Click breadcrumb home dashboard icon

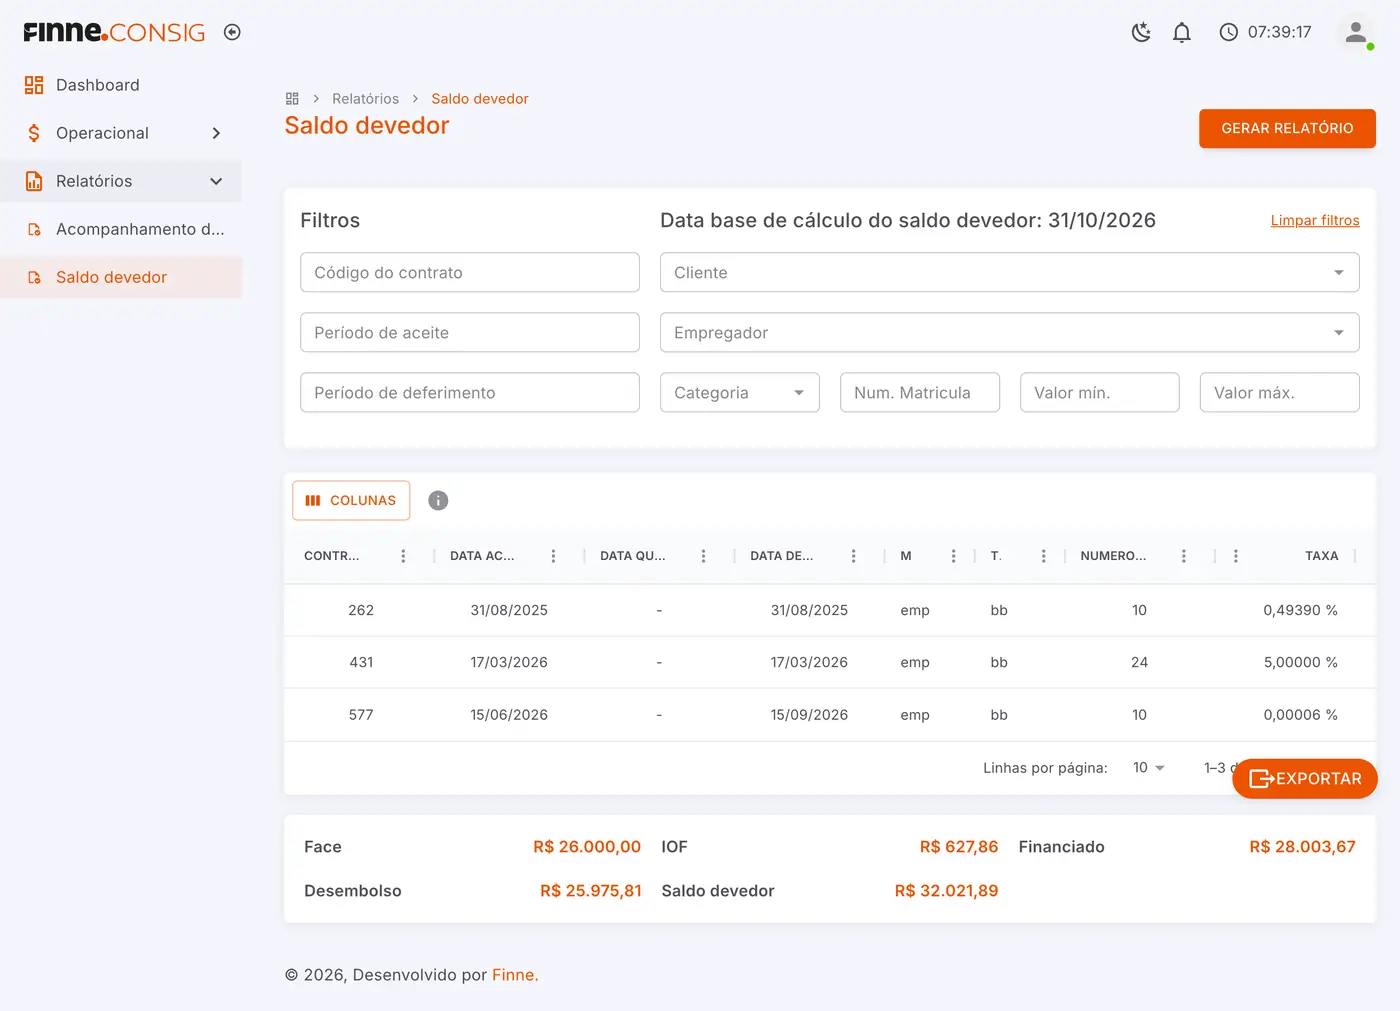[x=292, y=99]
